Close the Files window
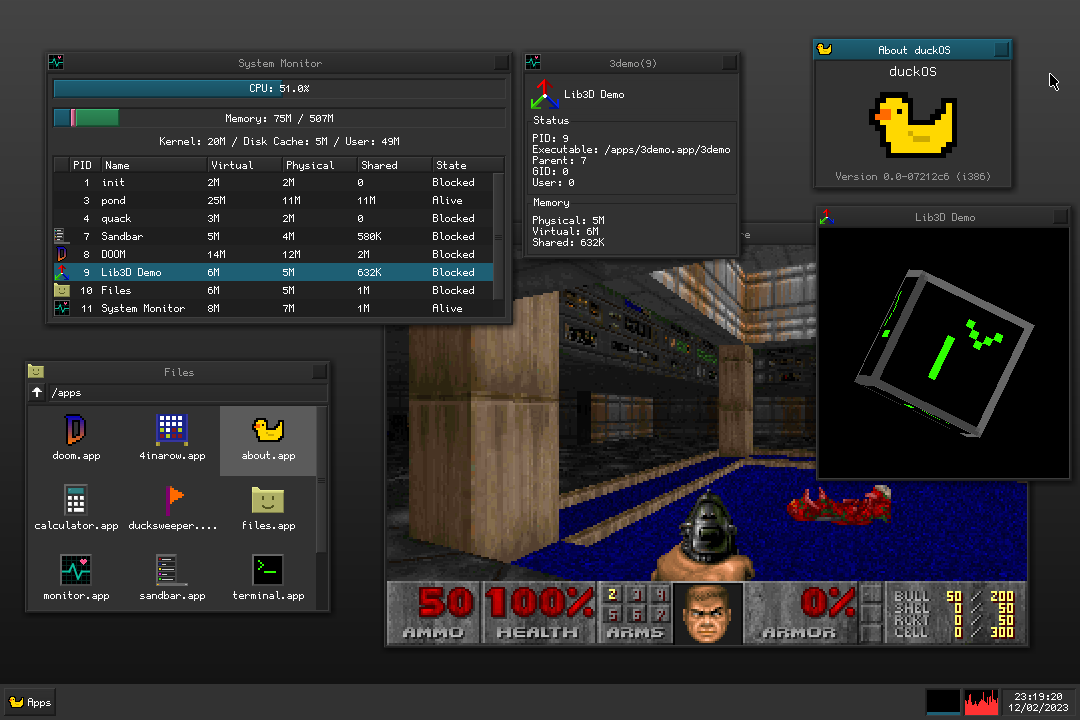Image resolution: width=1080 pixels, height=720 pixels. coord(320,372)
